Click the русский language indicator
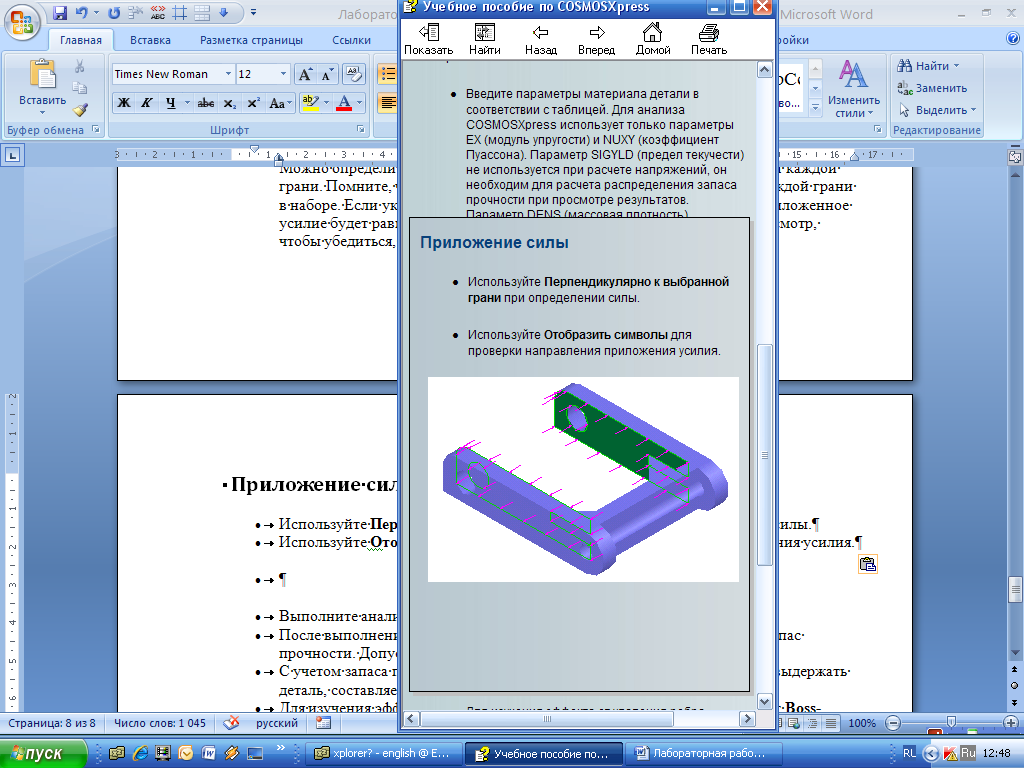This screenshot has width=1024, height=768. pos(277,723)
